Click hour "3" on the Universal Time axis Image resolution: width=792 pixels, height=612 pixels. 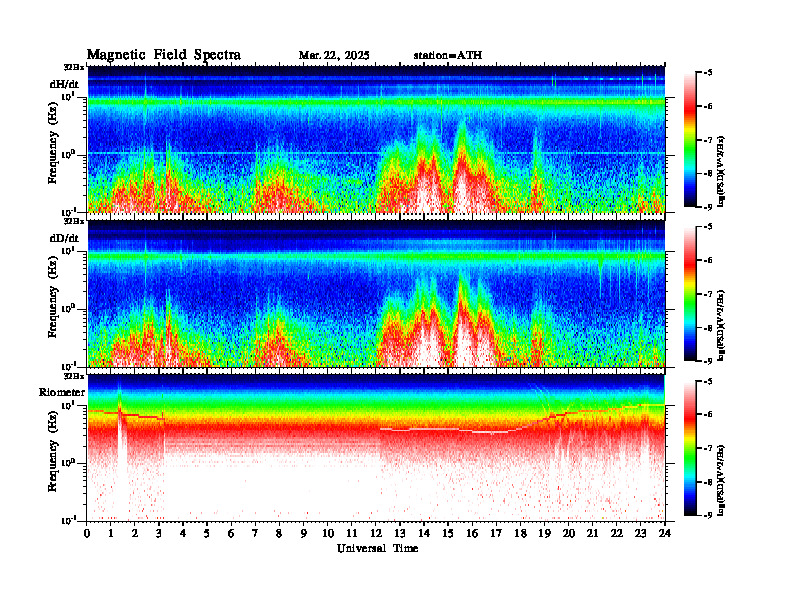159,534
